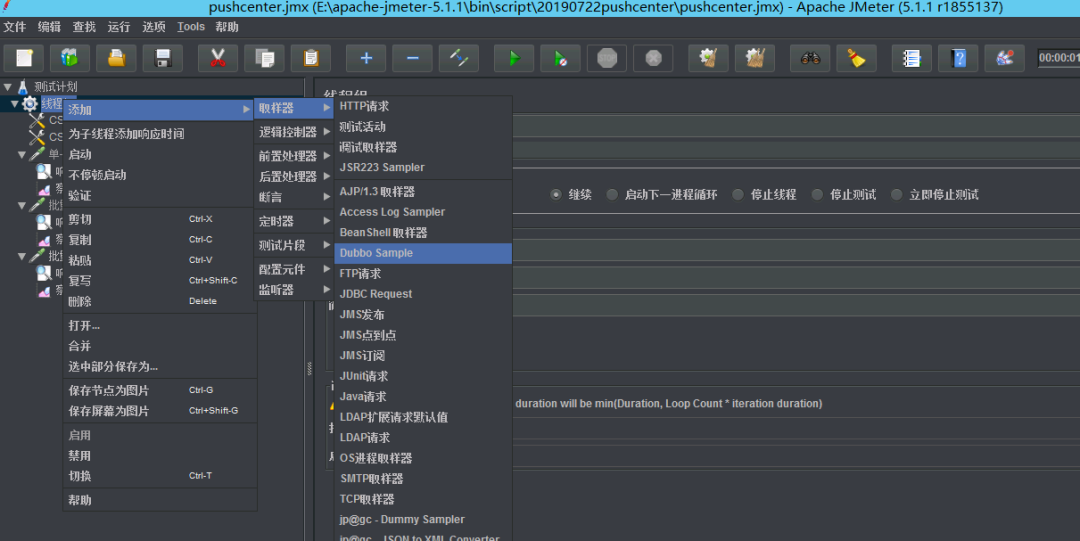
Task: Click 禁用 in context menu
Action: coord(160,456)
